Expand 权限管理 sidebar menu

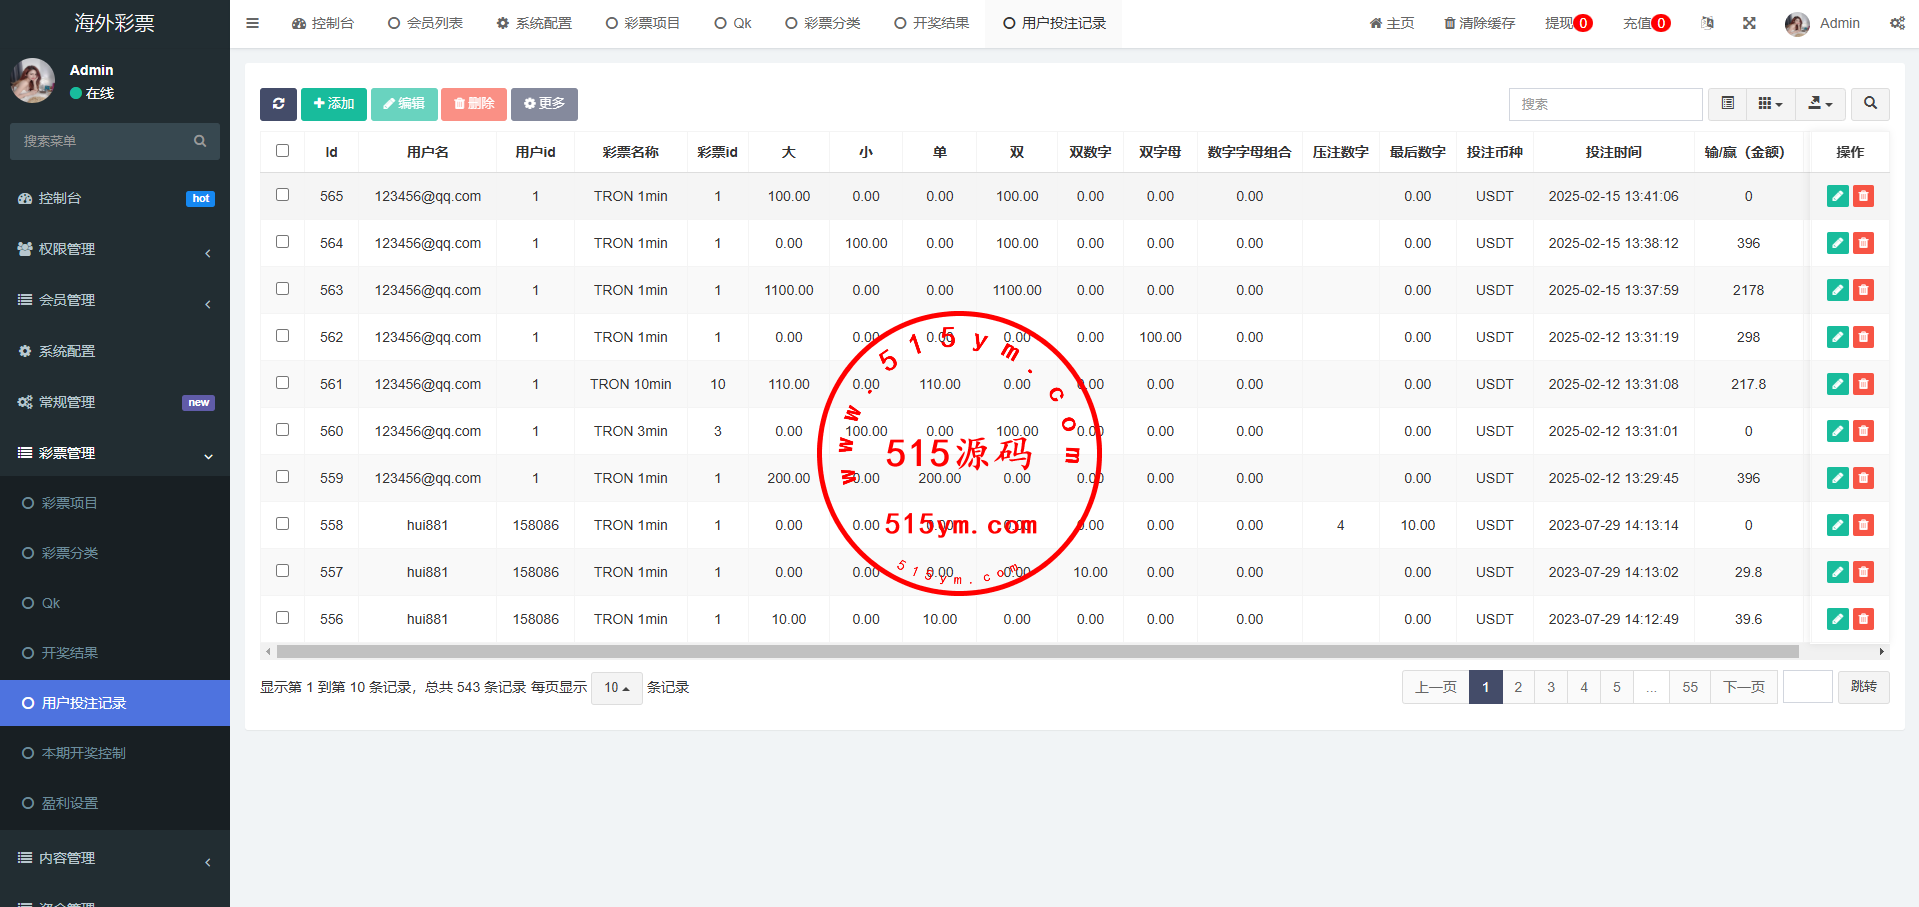(115, 250)
